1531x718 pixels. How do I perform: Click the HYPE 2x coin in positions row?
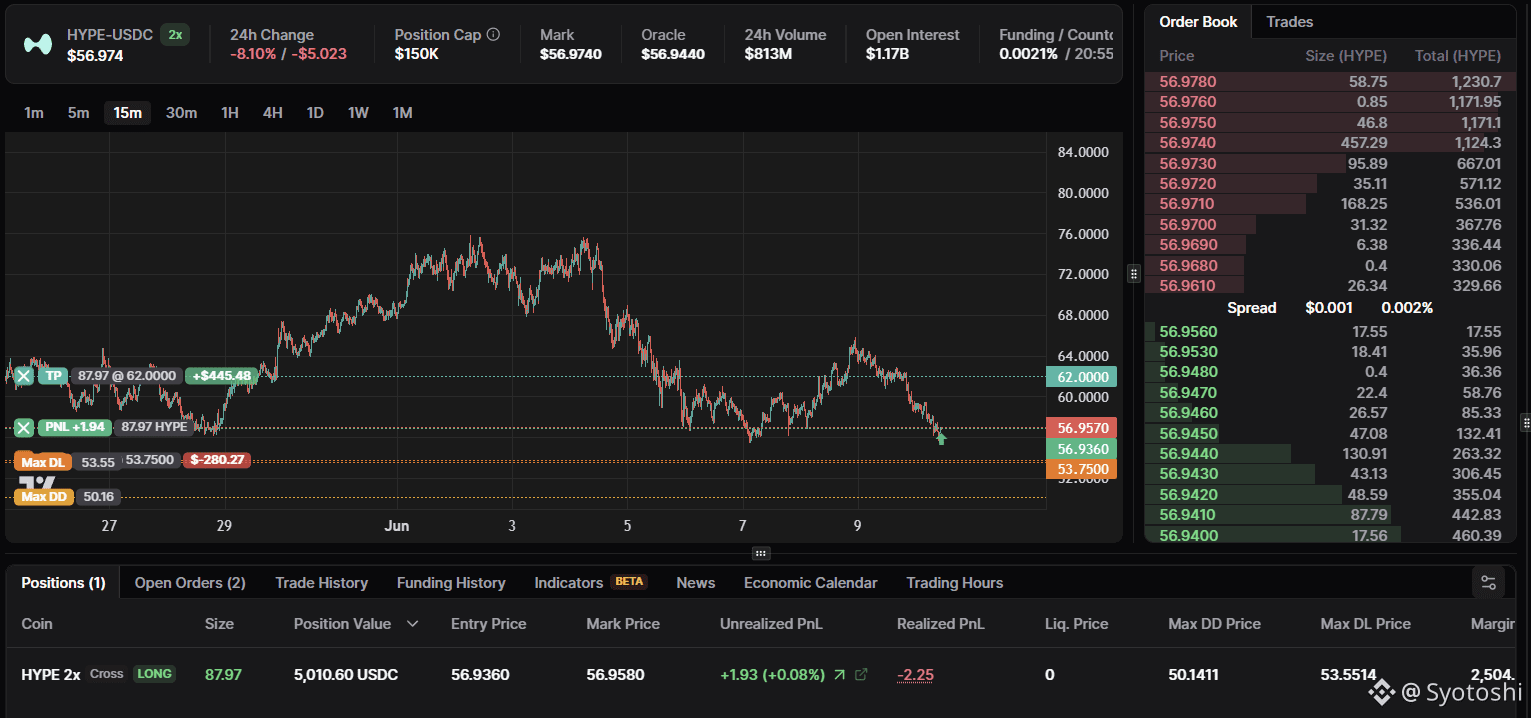click(x=51, y=675)
